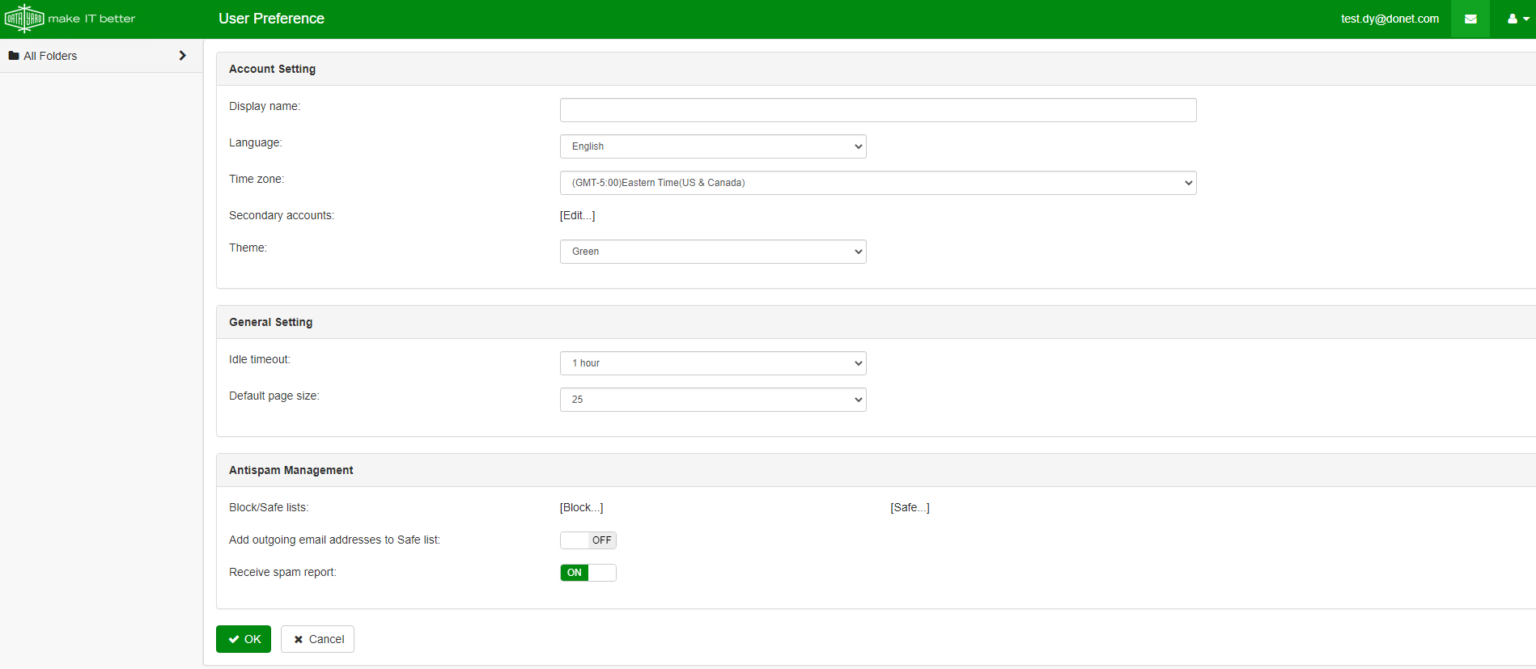Open the Block list link
The width and height of the screenshot is (1536, 669).
point(581,508)
